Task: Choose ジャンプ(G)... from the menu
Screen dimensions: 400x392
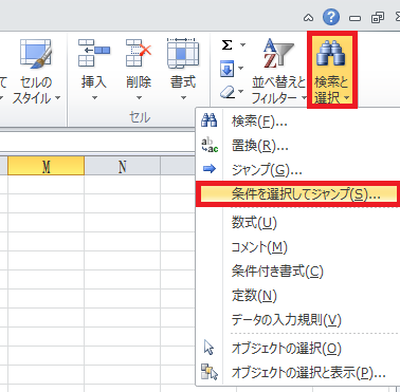Action: click(298, 170)
